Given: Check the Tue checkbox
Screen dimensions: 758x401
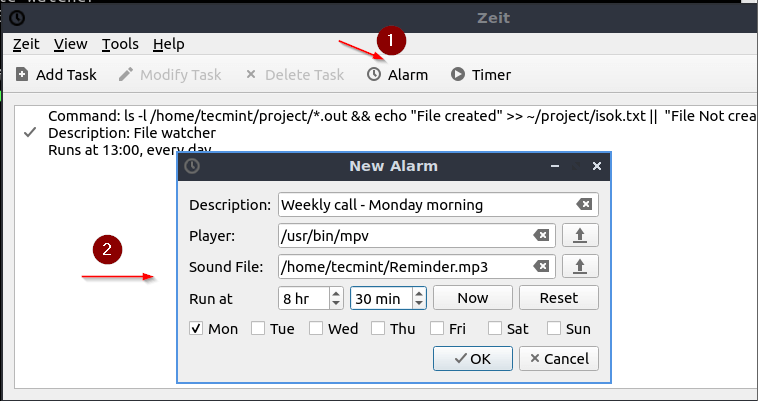Looking at the screenshot, I should click(x=258, y=329).
